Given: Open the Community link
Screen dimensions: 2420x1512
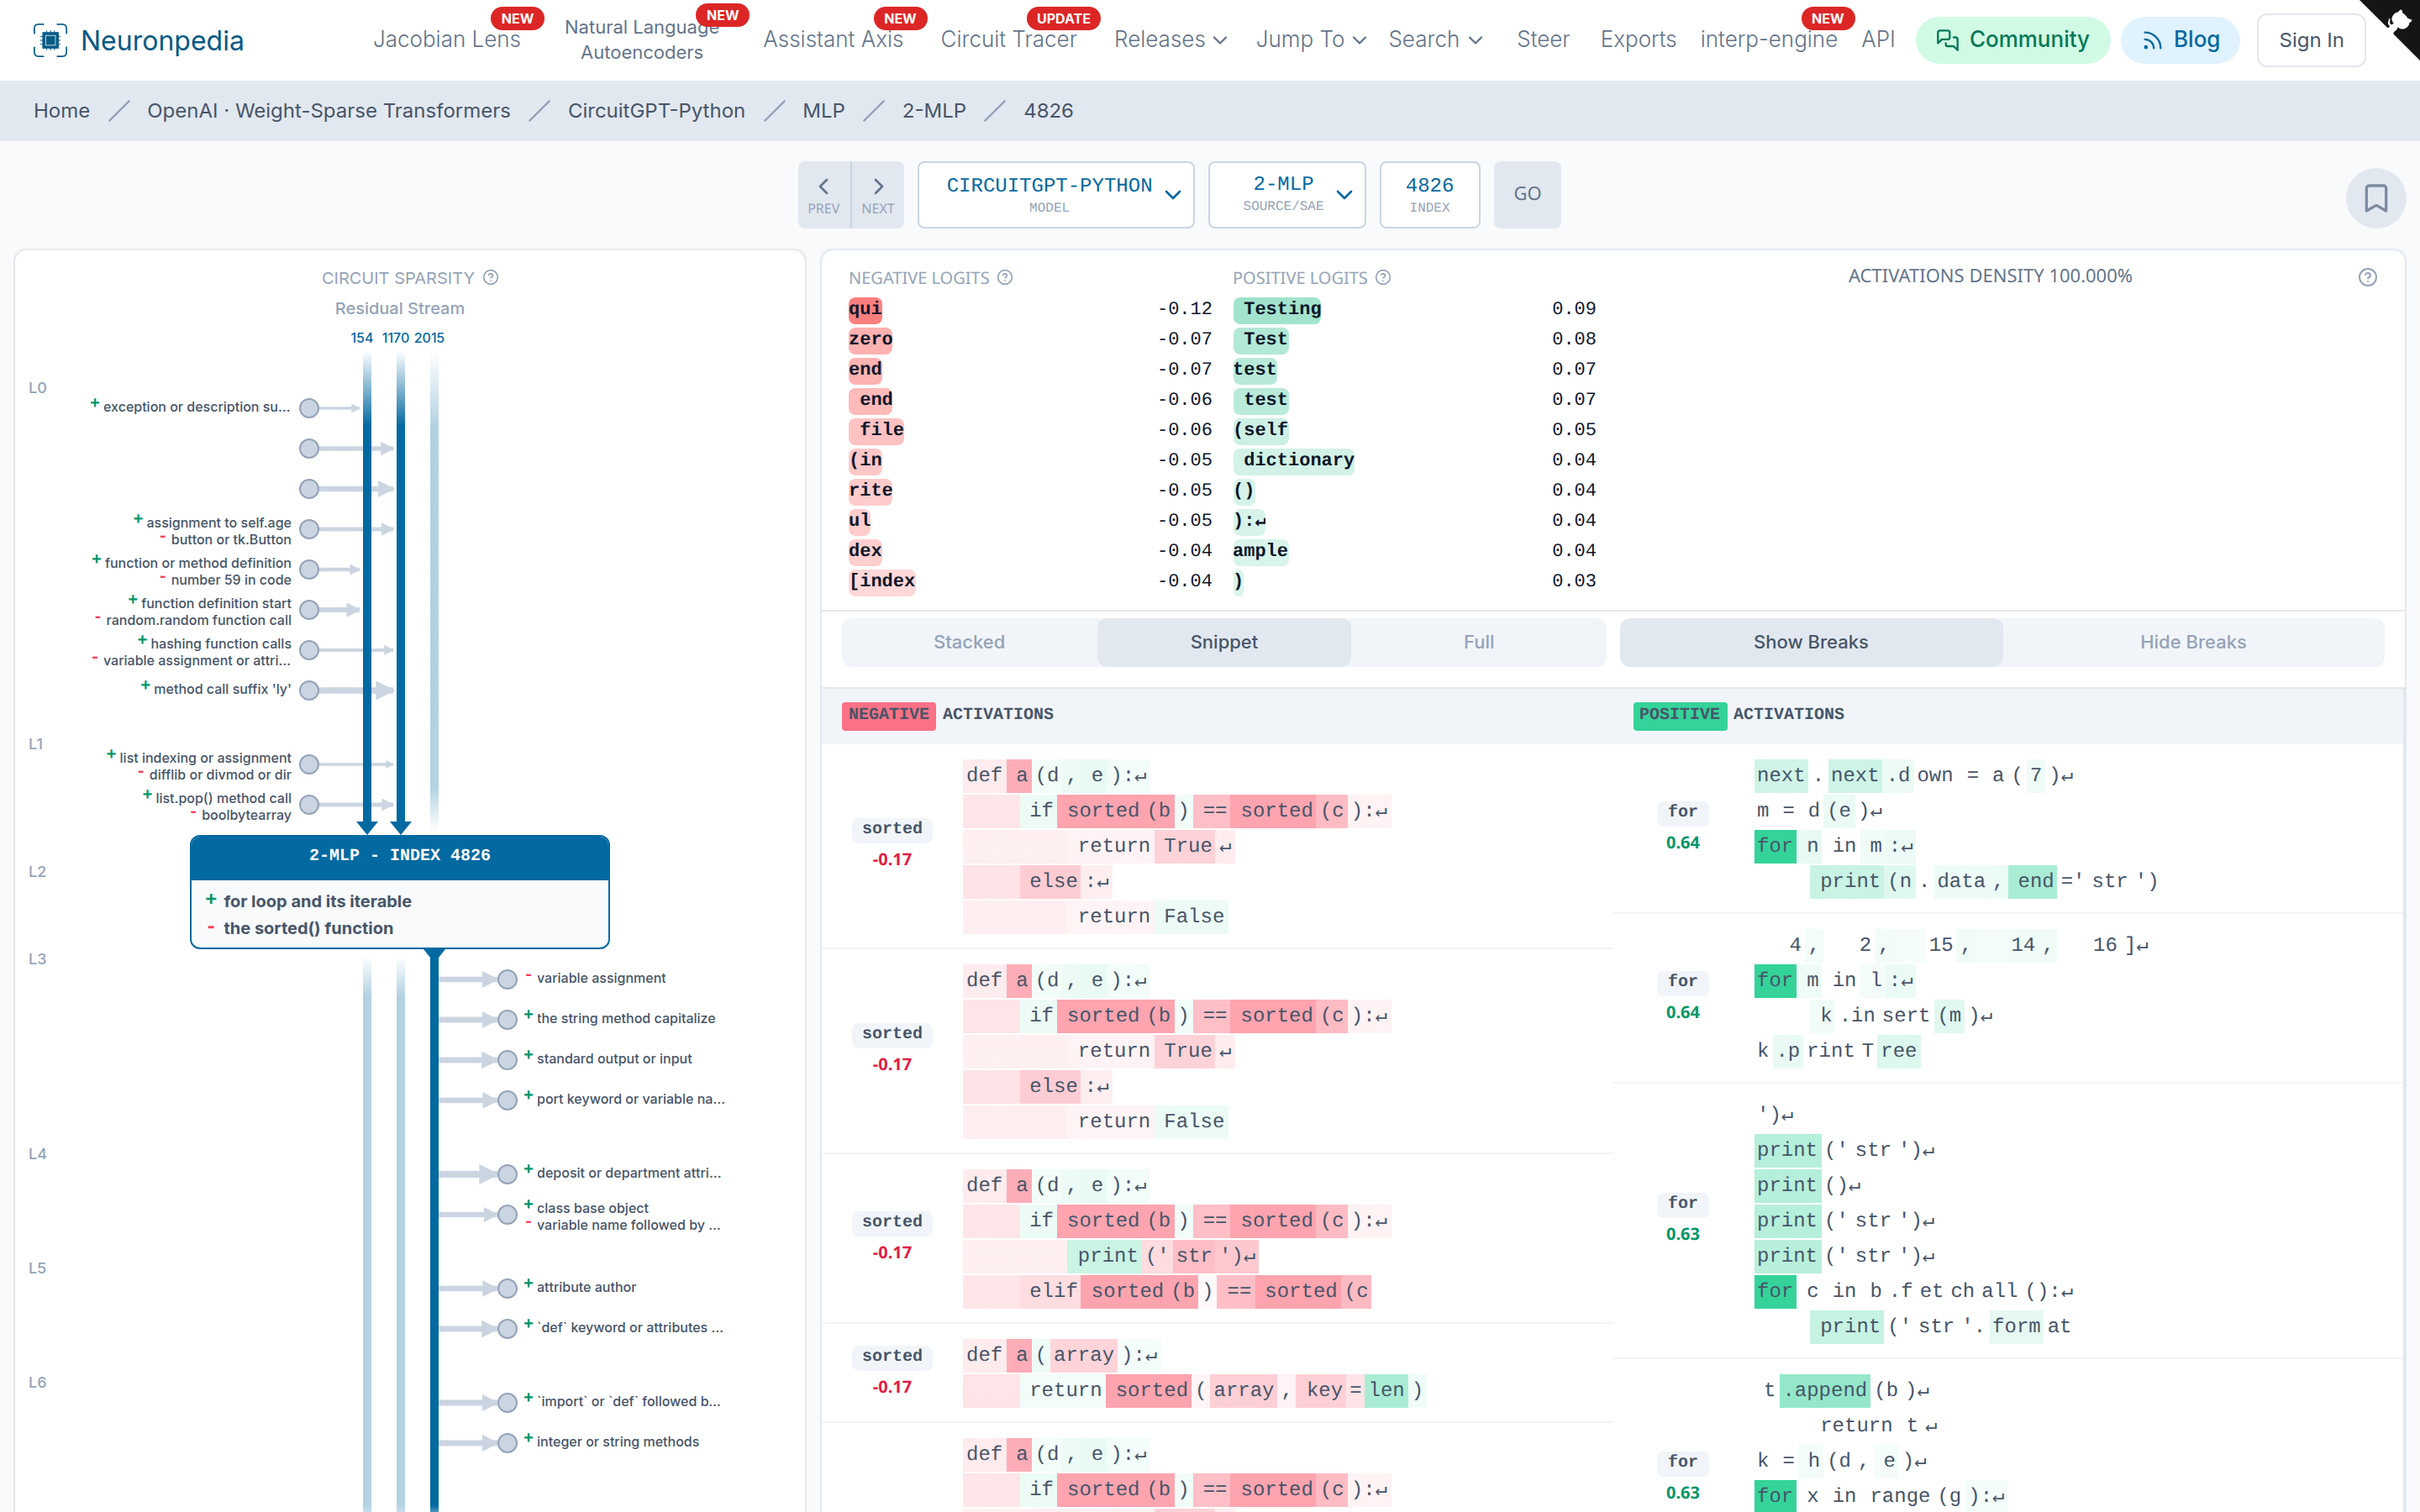Looking at the screenshot, I should (2012, 40).
